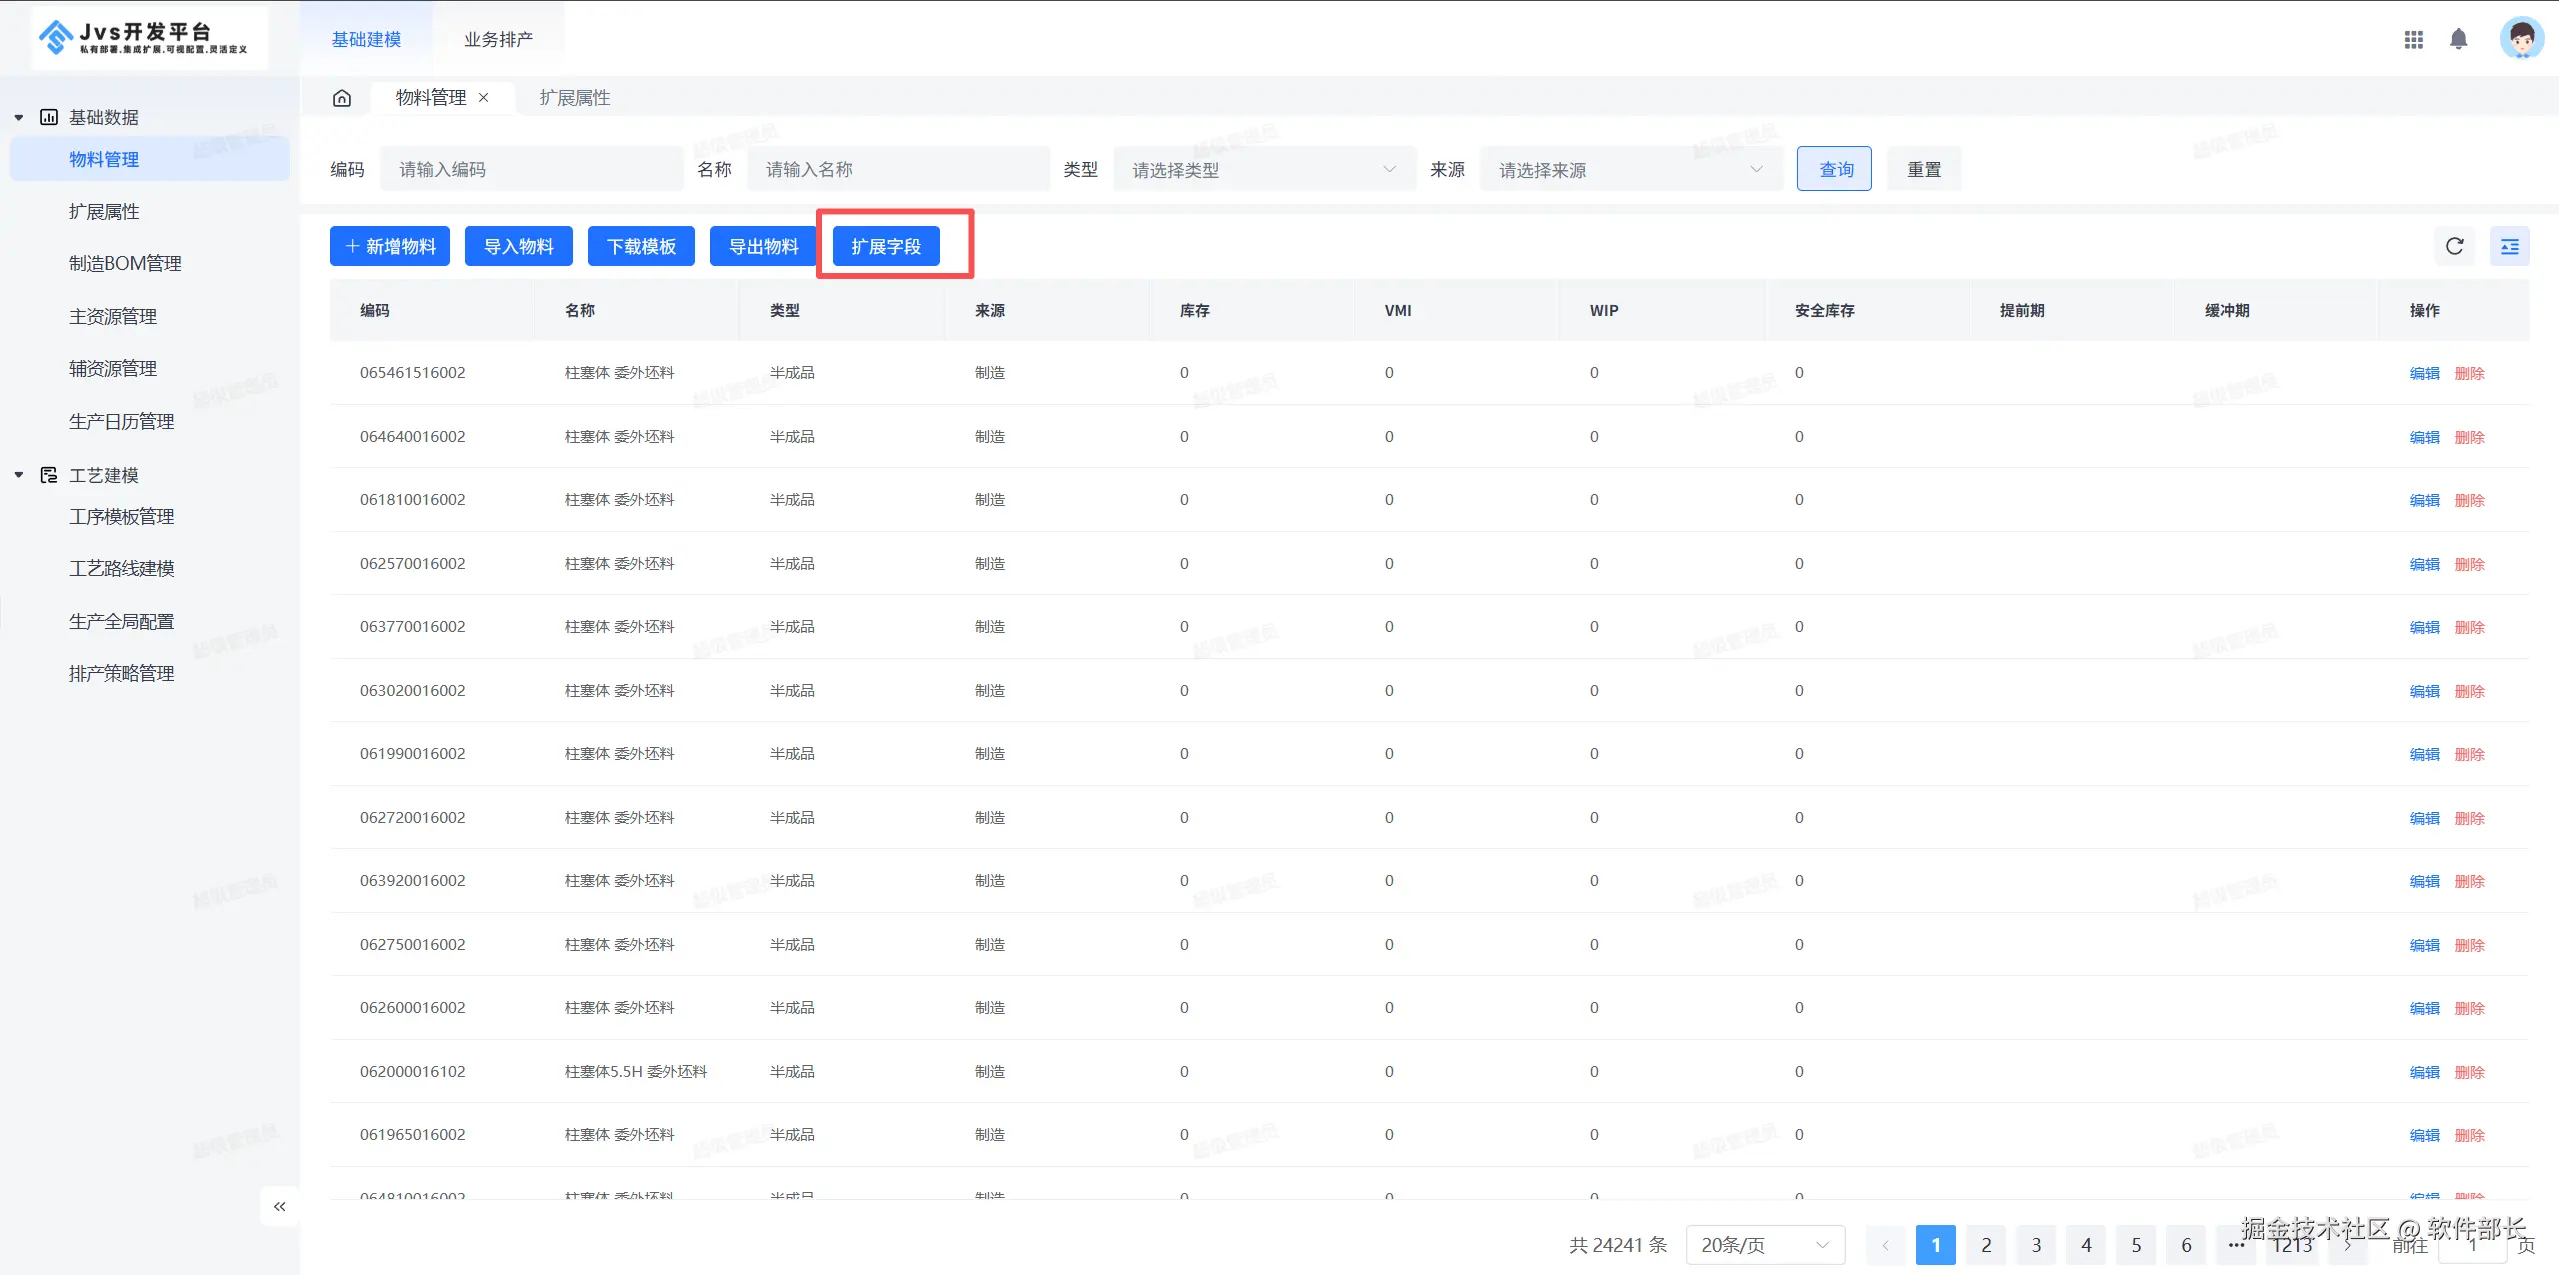Open the 请选择来源 dropdown
Image resolution: width=2559 pixels, height=1275 pixels.
pyautogui.click(x=1630, y=170)
